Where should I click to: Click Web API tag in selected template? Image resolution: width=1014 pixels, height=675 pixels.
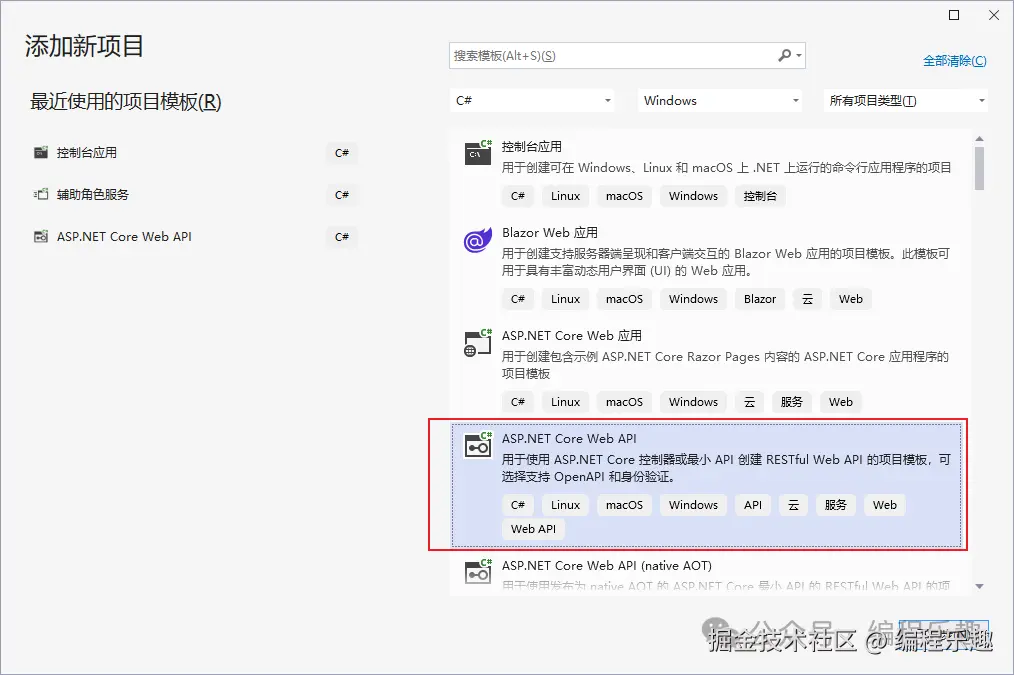click(534, 530)
